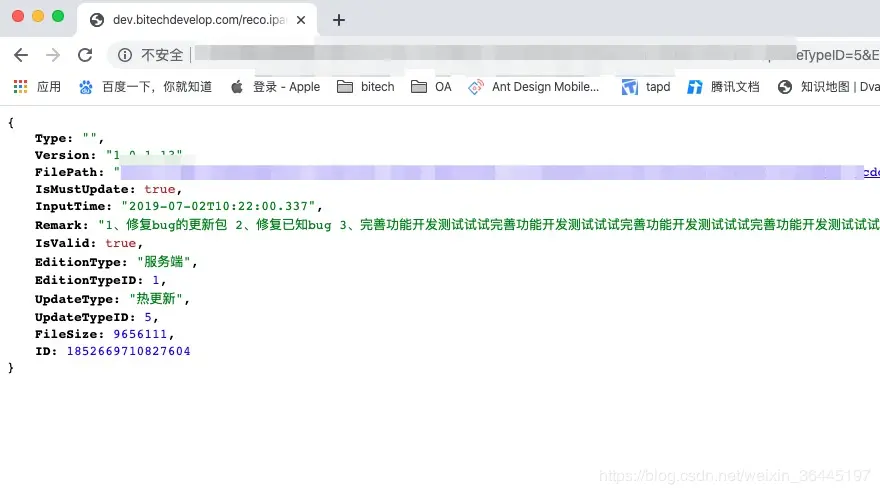Open the OA bookmarks folder

[x=431, y=86]
